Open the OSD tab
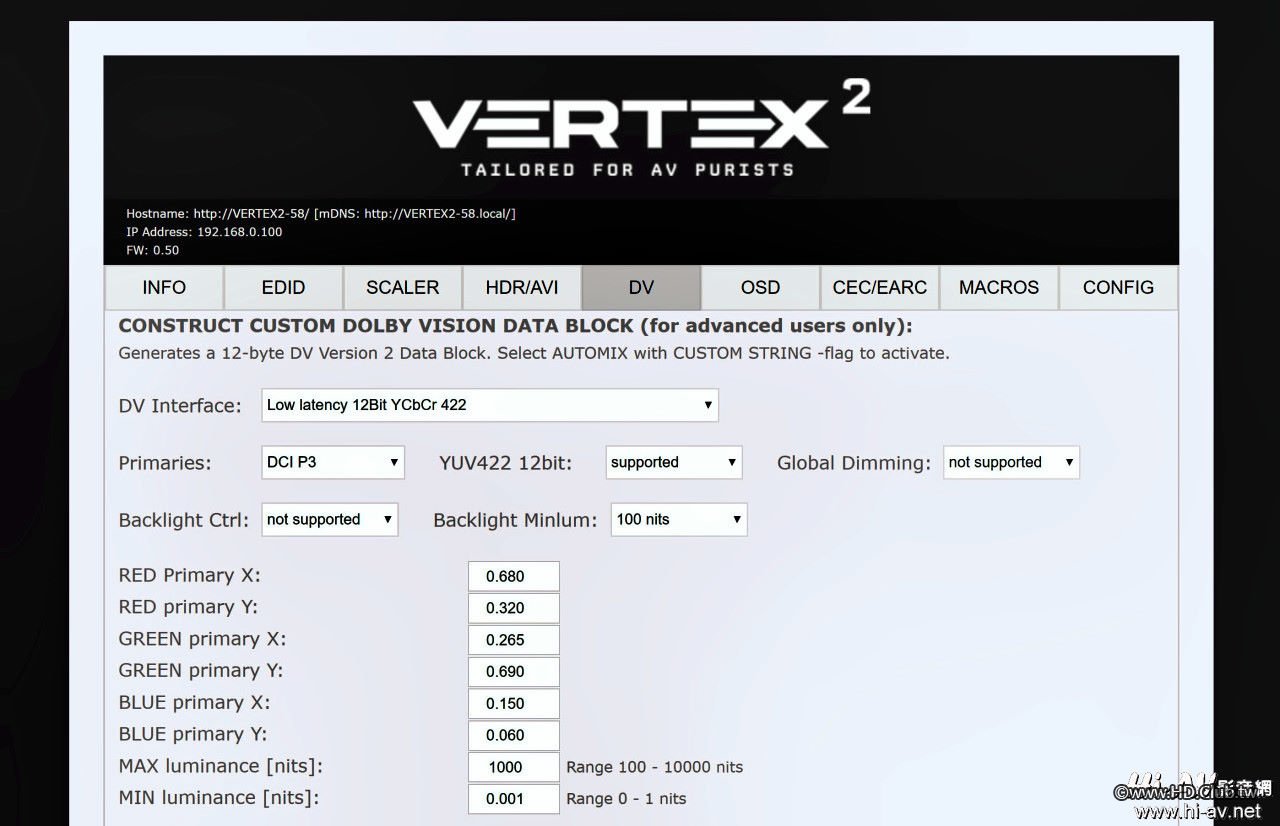Viewport: 1280px width, 826px height. pyautogui.click(x=760, y=287)
